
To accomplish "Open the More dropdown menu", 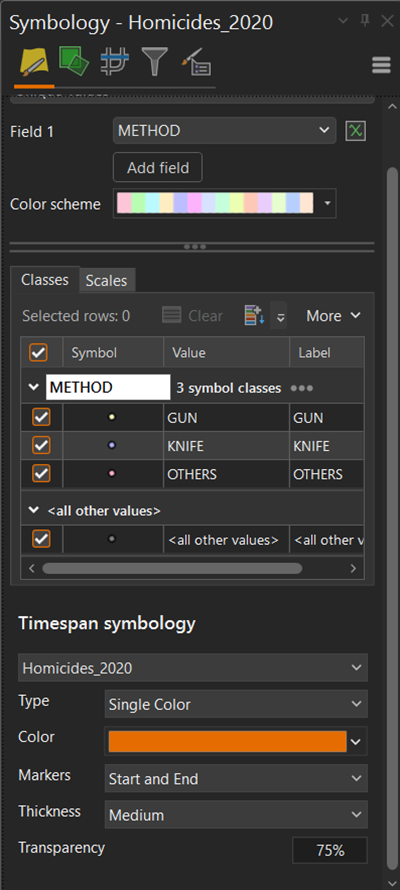I will (333, 316).
